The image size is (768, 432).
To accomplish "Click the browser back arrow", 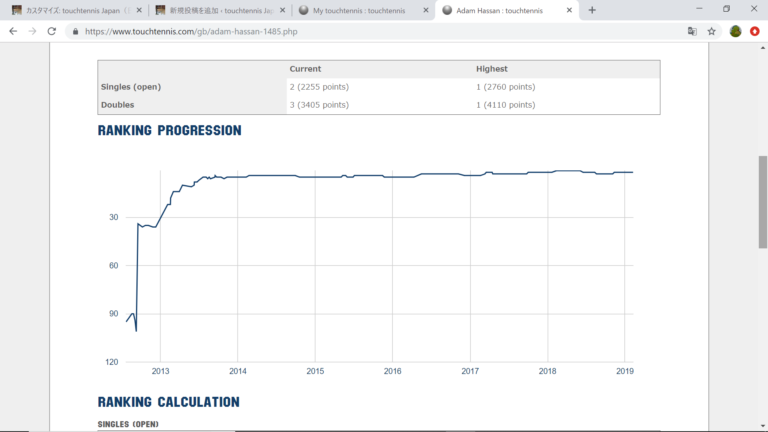I will pyautogui.click(x=13, y=31).
